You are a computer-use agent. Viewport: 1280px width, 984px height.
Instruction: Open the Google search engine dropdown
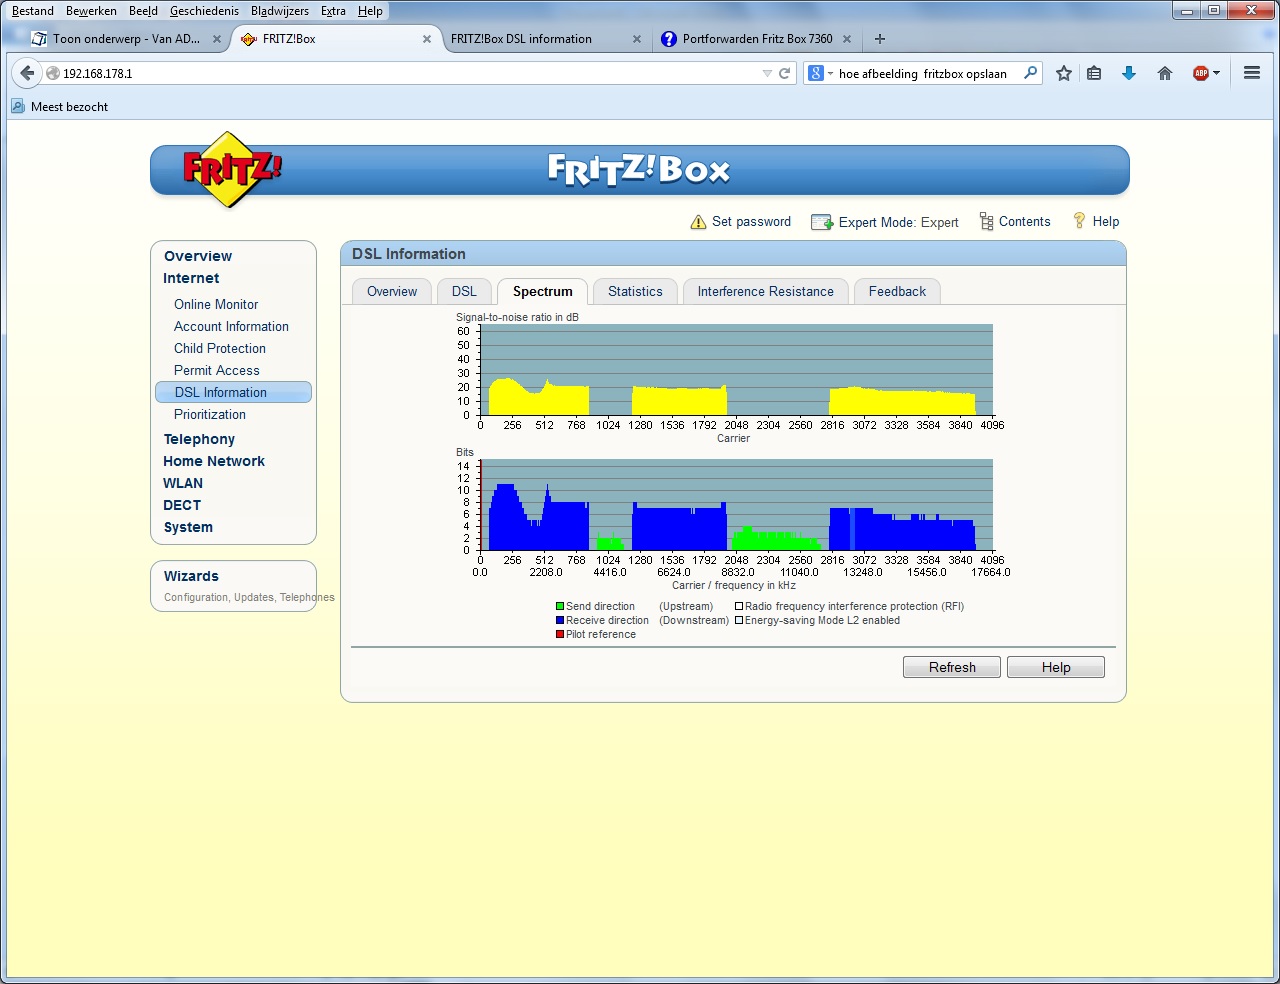click(820, 73)
